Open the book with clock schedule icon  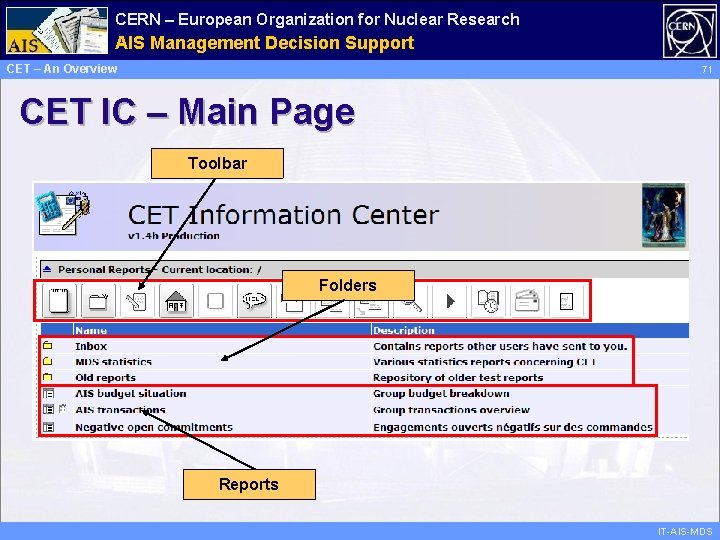pyautogui.click(x=489, y=301)
